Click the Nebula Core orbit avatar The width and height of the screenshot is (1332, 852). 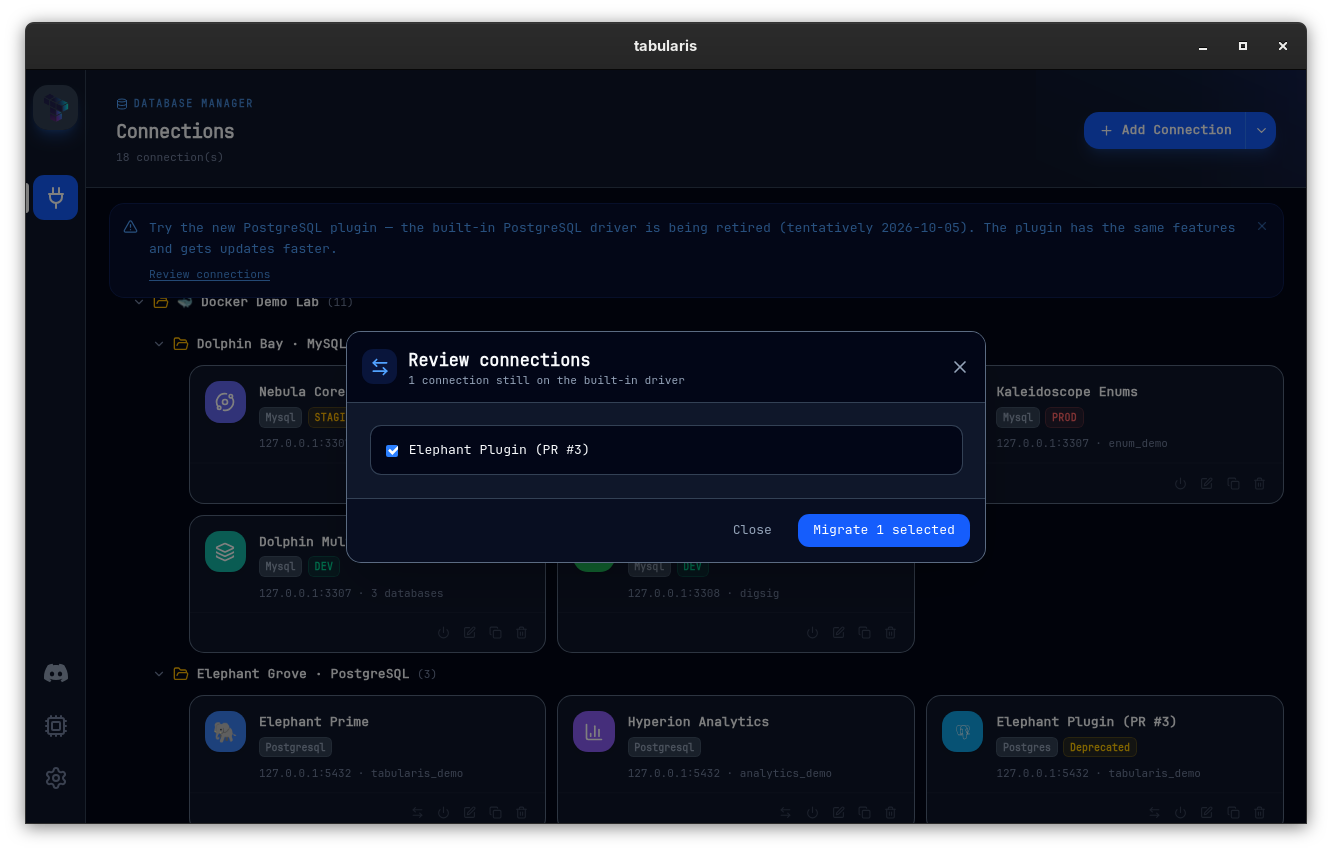point(225,402)
